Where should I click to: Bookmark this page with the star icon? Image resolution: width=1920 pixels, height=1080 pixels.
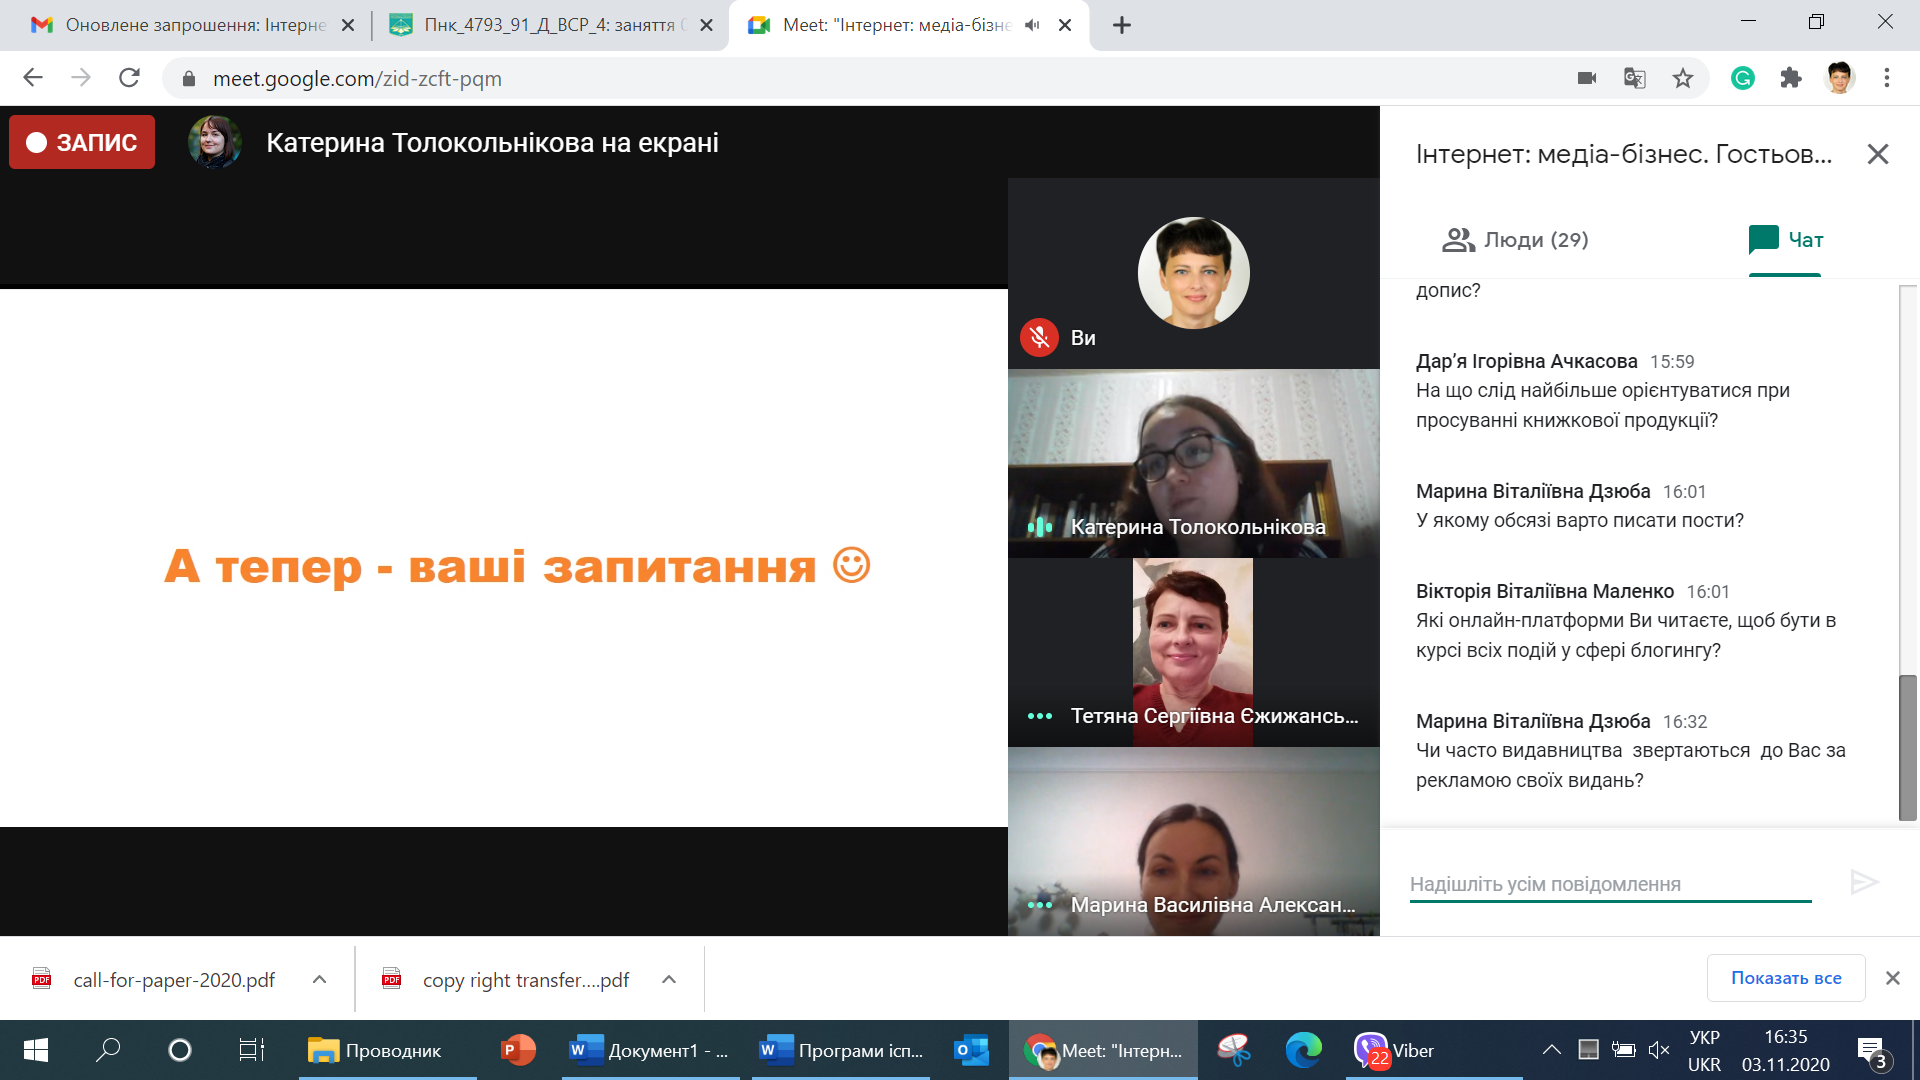1683,78
